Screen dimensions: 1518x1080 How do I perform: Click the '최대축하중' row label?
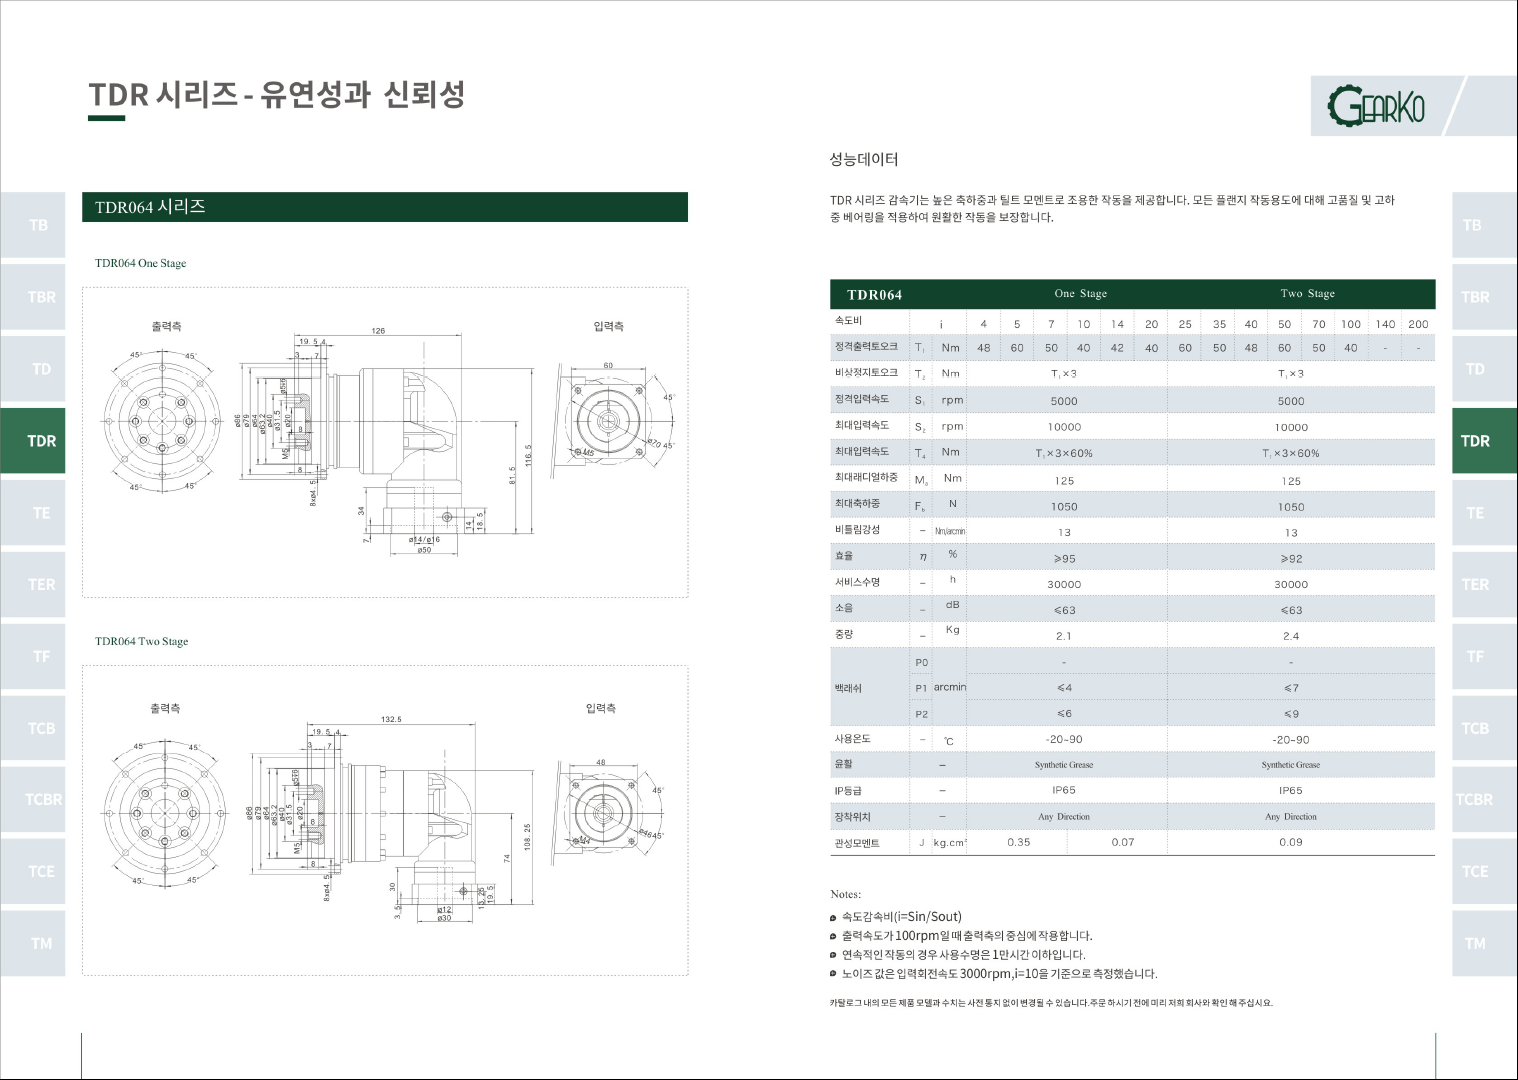pyautogui.click(x=857, y=503)
